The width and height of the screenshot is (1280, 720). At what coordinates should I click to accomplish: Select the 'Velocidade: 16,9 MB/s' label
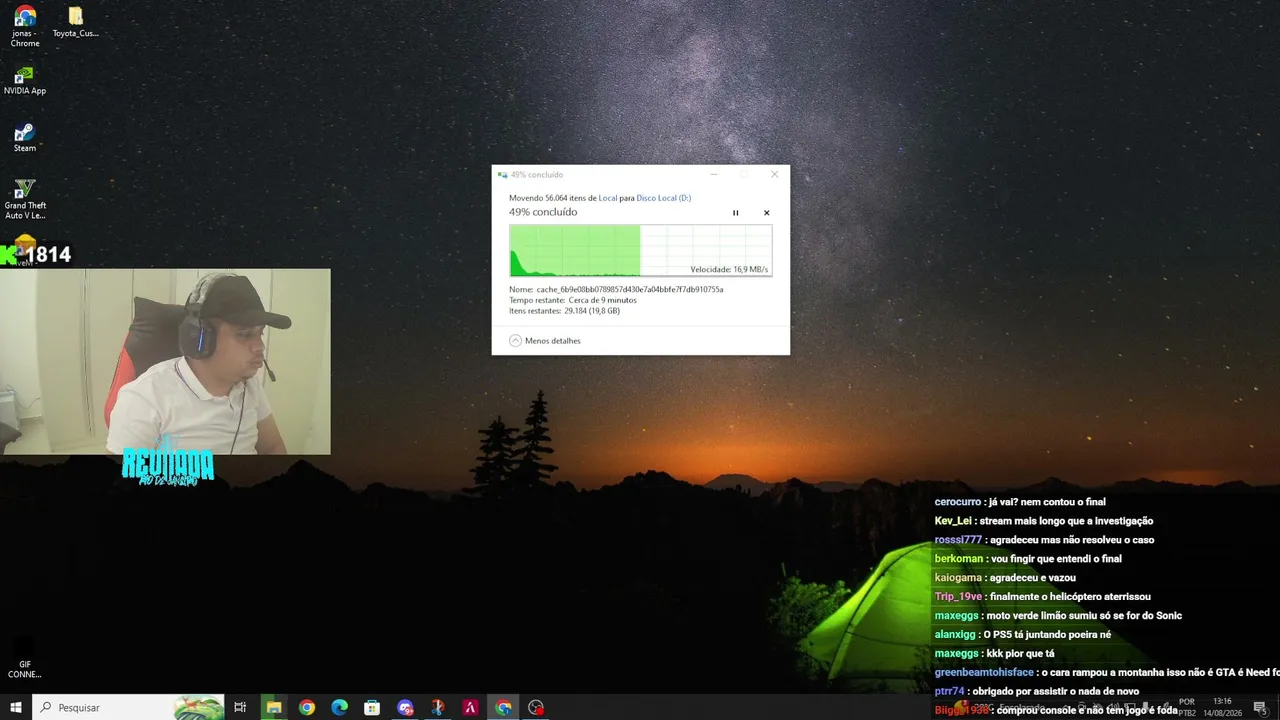pos(729,270)
